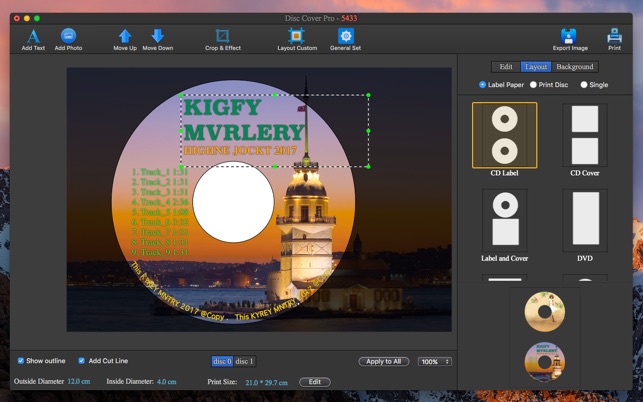Open the 100% zoom dropdown

[x=434, y=361]
